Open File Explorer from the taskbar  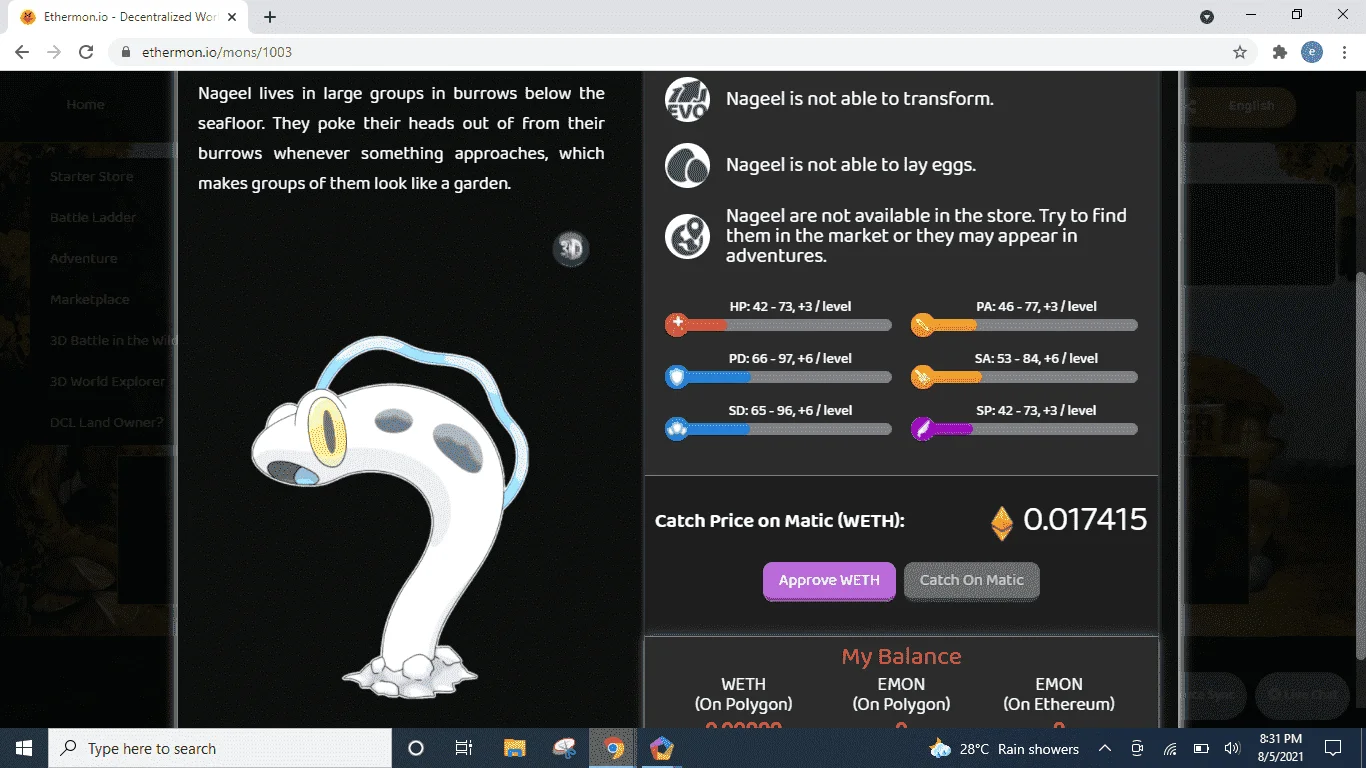click(515, 748)
